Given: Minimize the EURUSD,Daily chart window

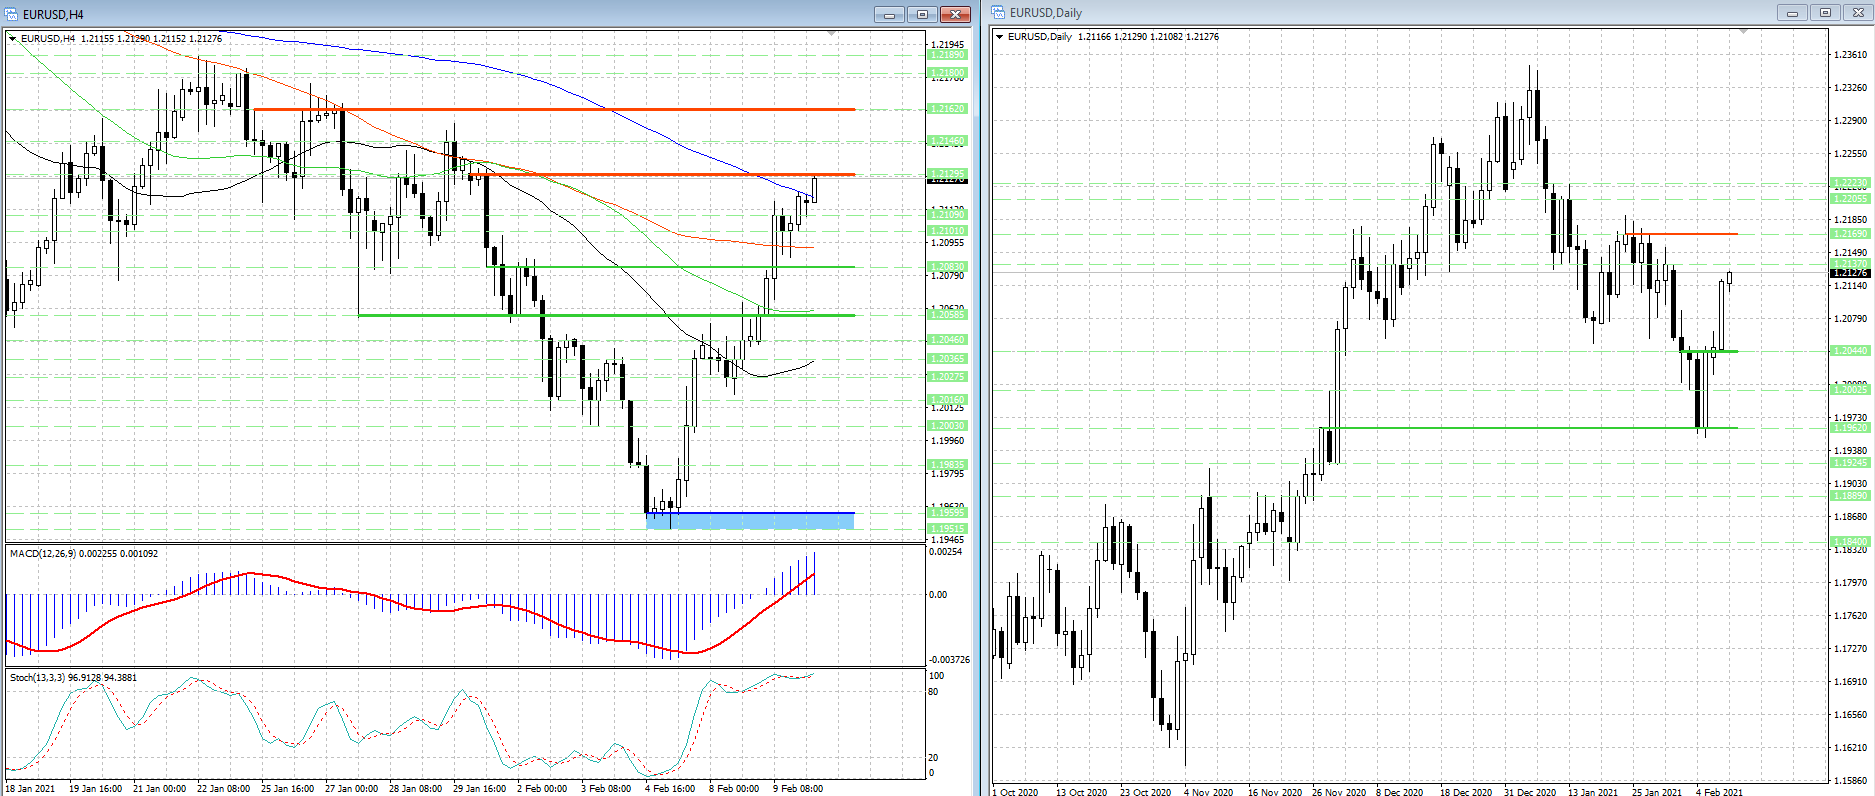Looking at the screenshot, I should coord(1792,13).
